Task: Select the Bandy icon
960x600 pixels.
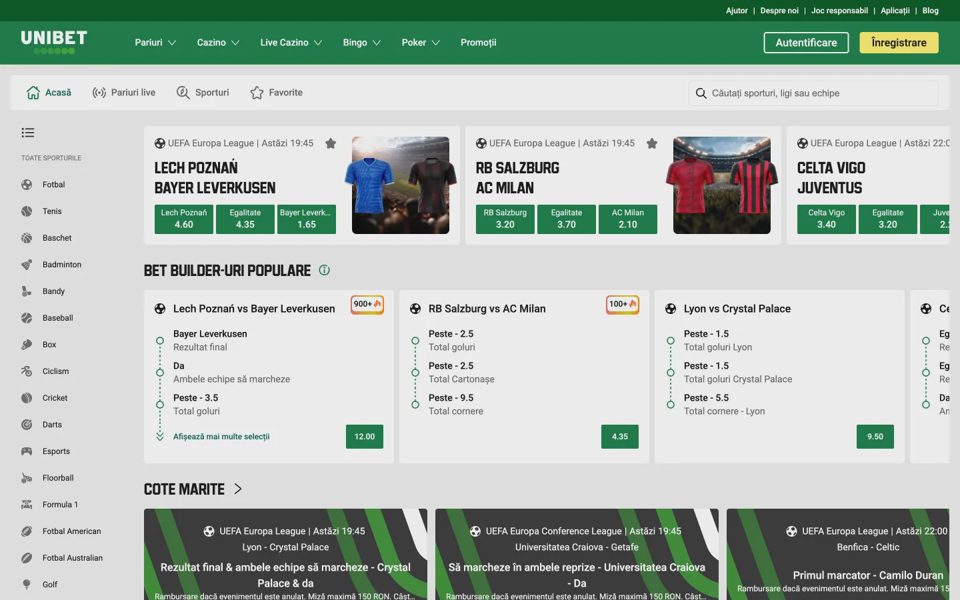Action: click(x=26, y=291)
